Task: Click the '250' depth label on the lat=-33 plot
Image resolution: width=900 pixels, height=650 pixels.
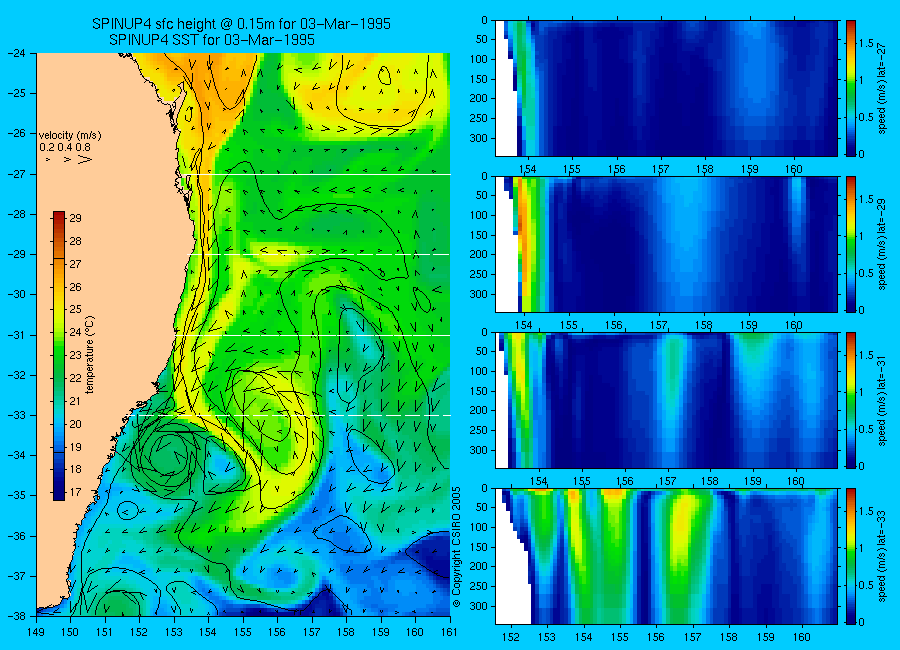Action: [479, 586]
